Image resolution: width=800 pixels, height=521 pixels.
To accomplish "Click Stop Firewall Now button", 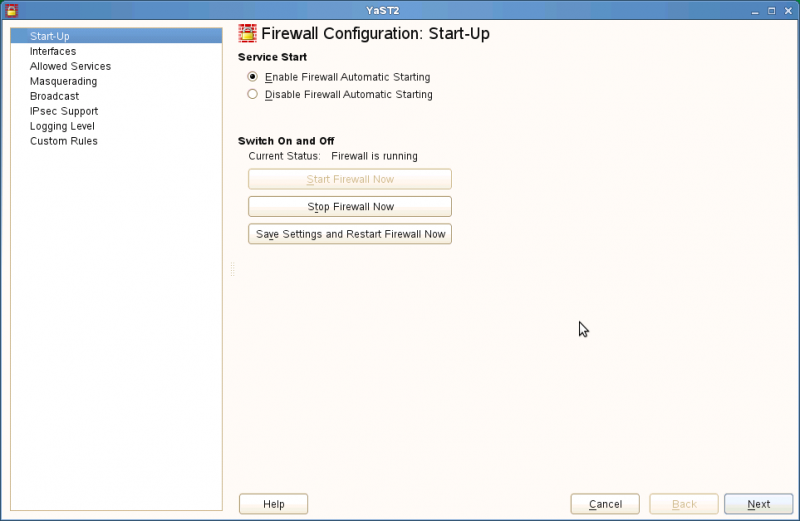I will pos(350,207).
